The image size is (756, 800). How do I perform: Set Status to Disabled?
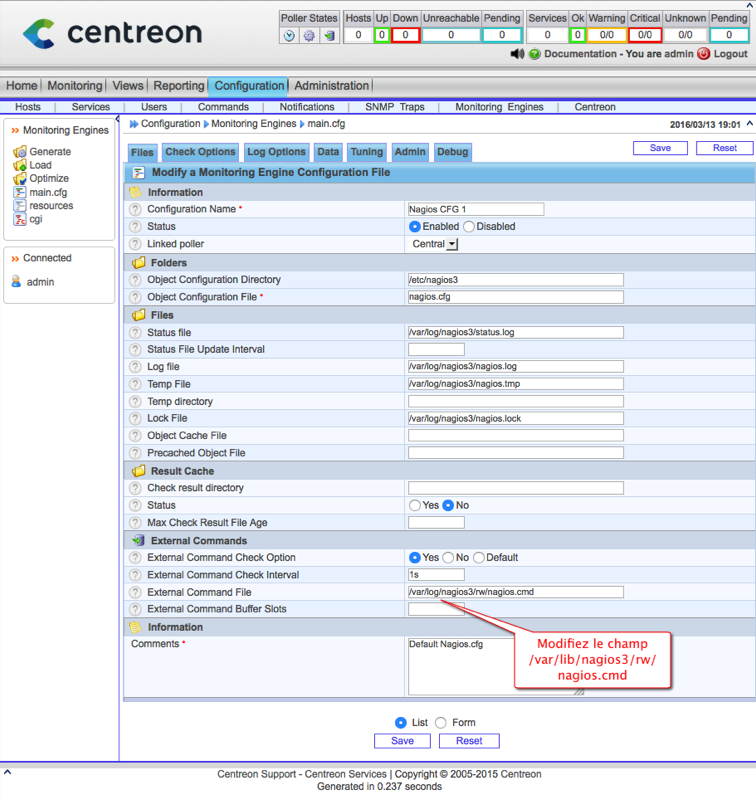tap(469, 227)
